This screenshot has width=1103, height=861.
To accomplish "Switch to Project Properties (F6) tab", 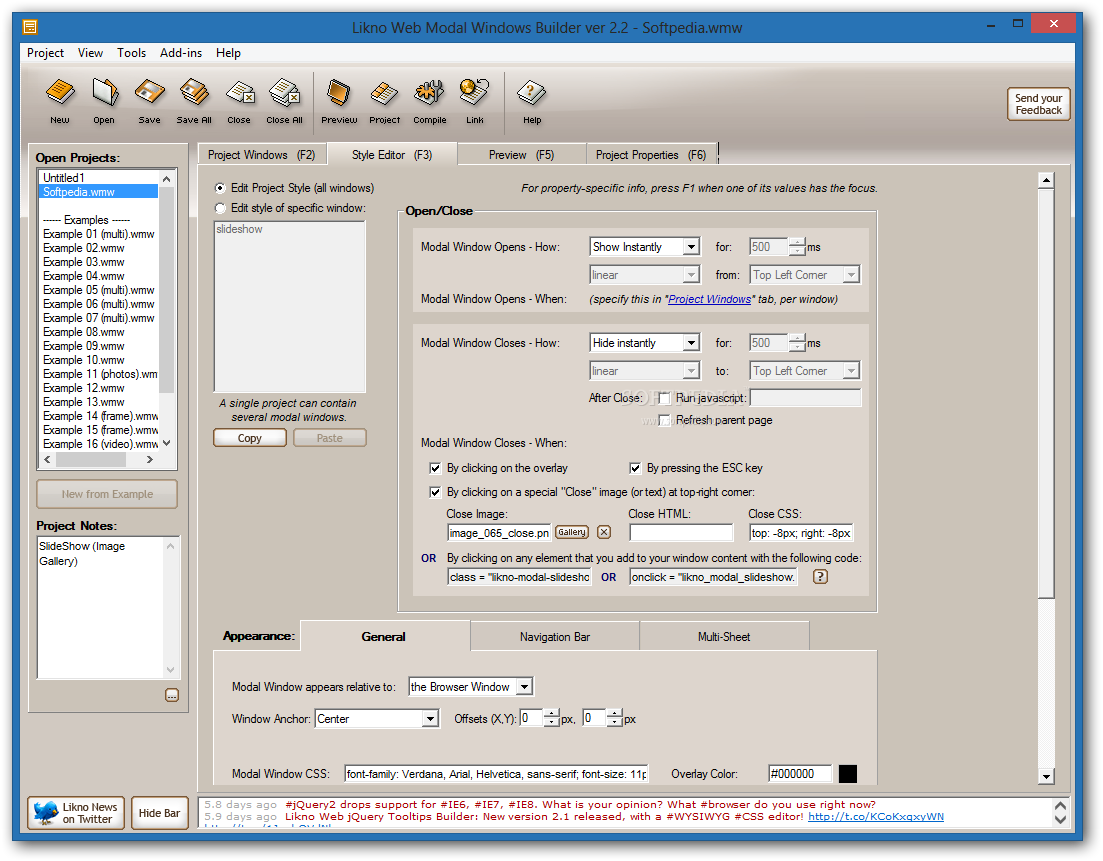I will coord(651,155).
